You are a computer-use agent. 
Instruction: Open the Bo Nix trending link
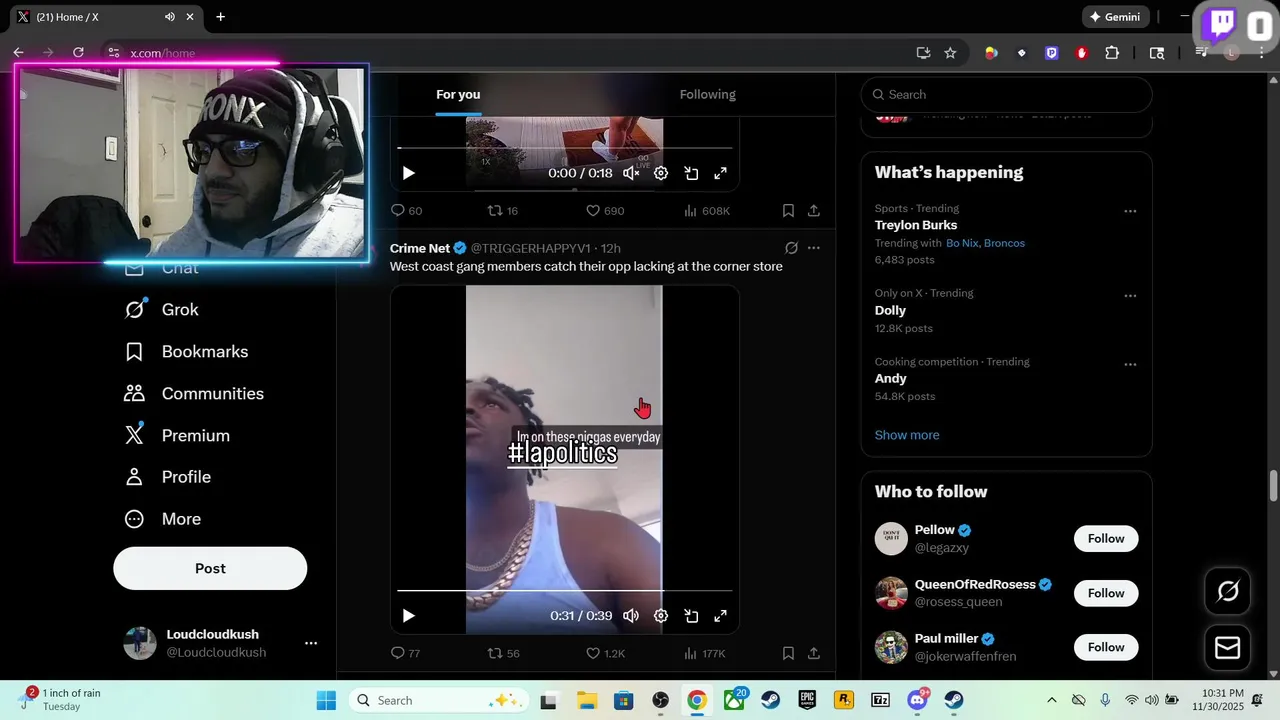tap(962, 243)
